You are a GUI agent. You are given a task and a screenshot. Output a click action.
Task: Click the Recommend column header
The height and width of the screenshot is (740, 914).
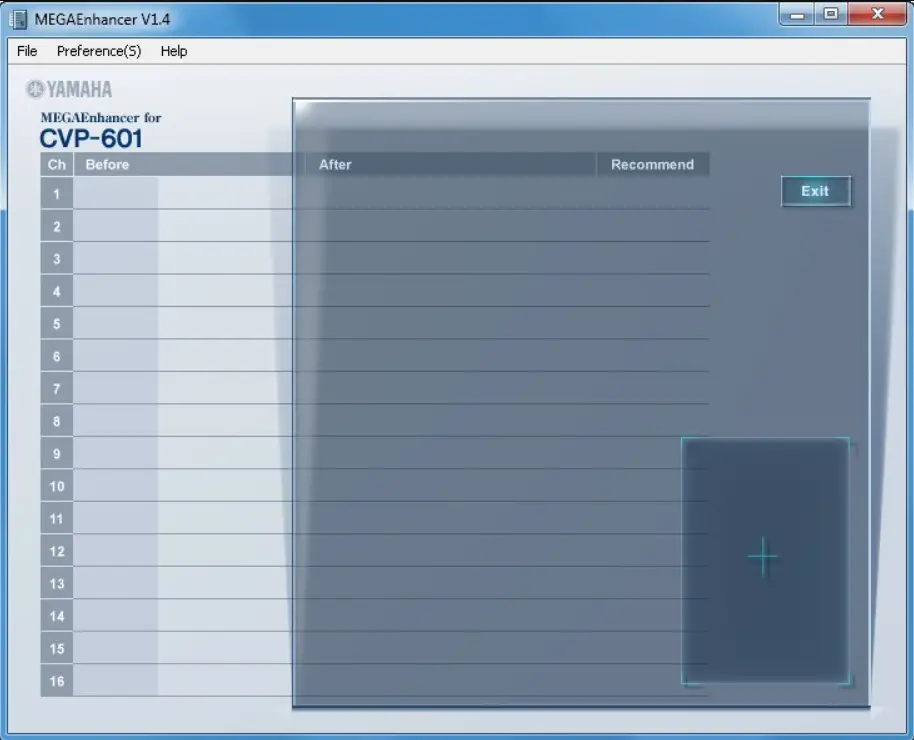(652, 164)
